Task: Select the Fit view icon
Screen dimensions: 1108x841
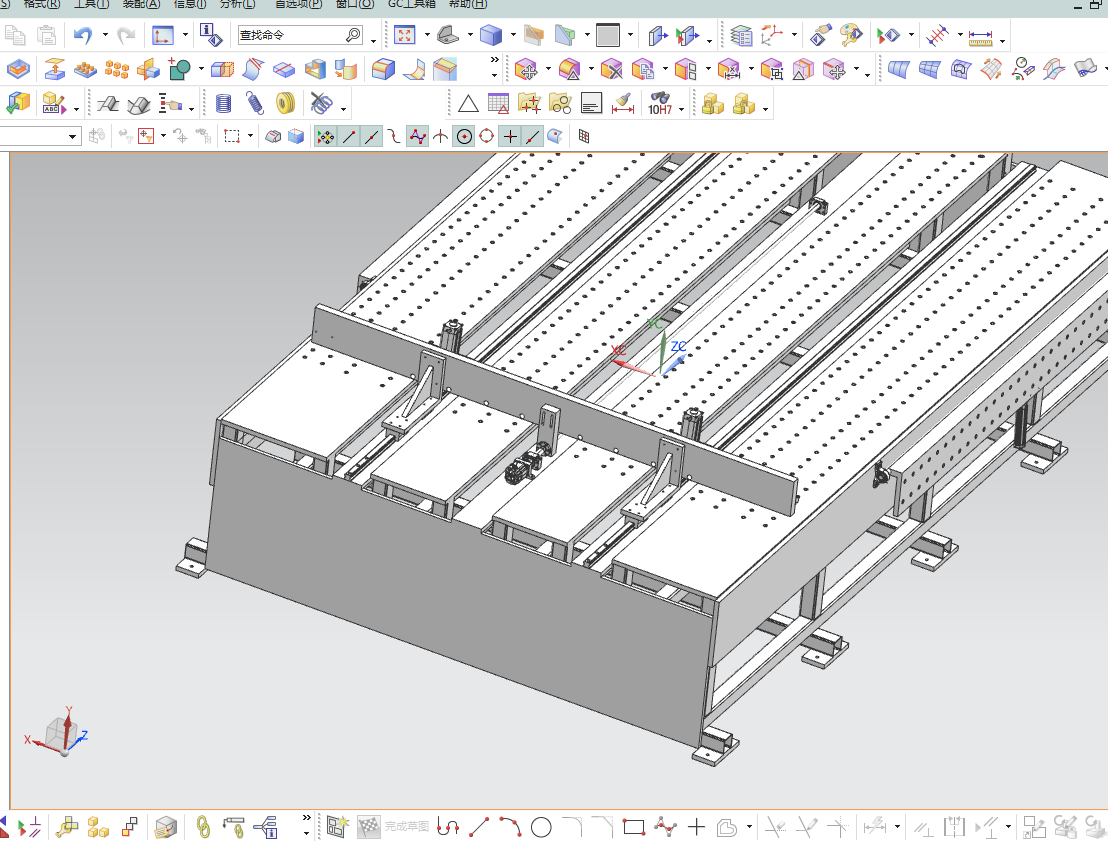Action: coord(404,35)
